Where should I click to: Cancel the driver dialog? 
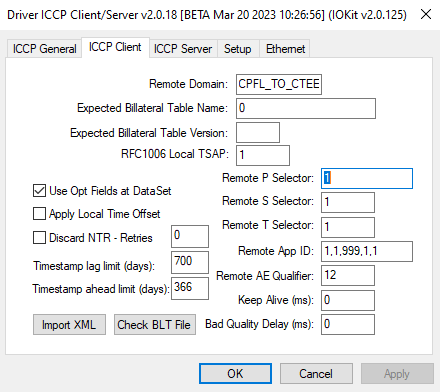click(x=316, y=373)
